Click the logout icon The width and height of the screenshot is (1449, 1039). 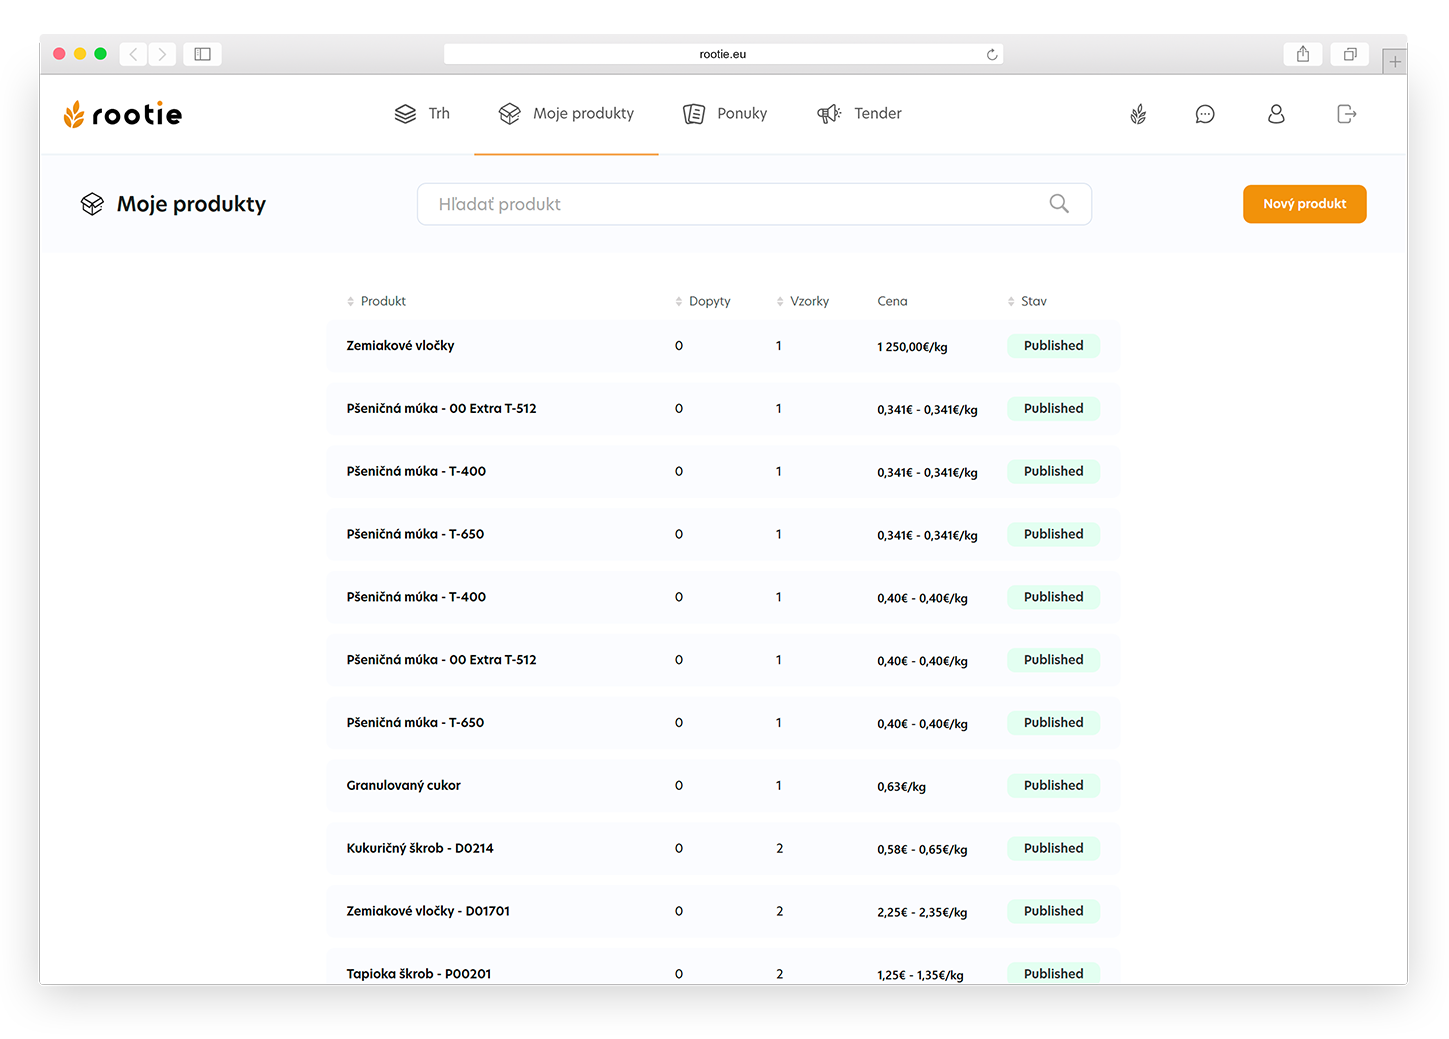click(1346, 114)
